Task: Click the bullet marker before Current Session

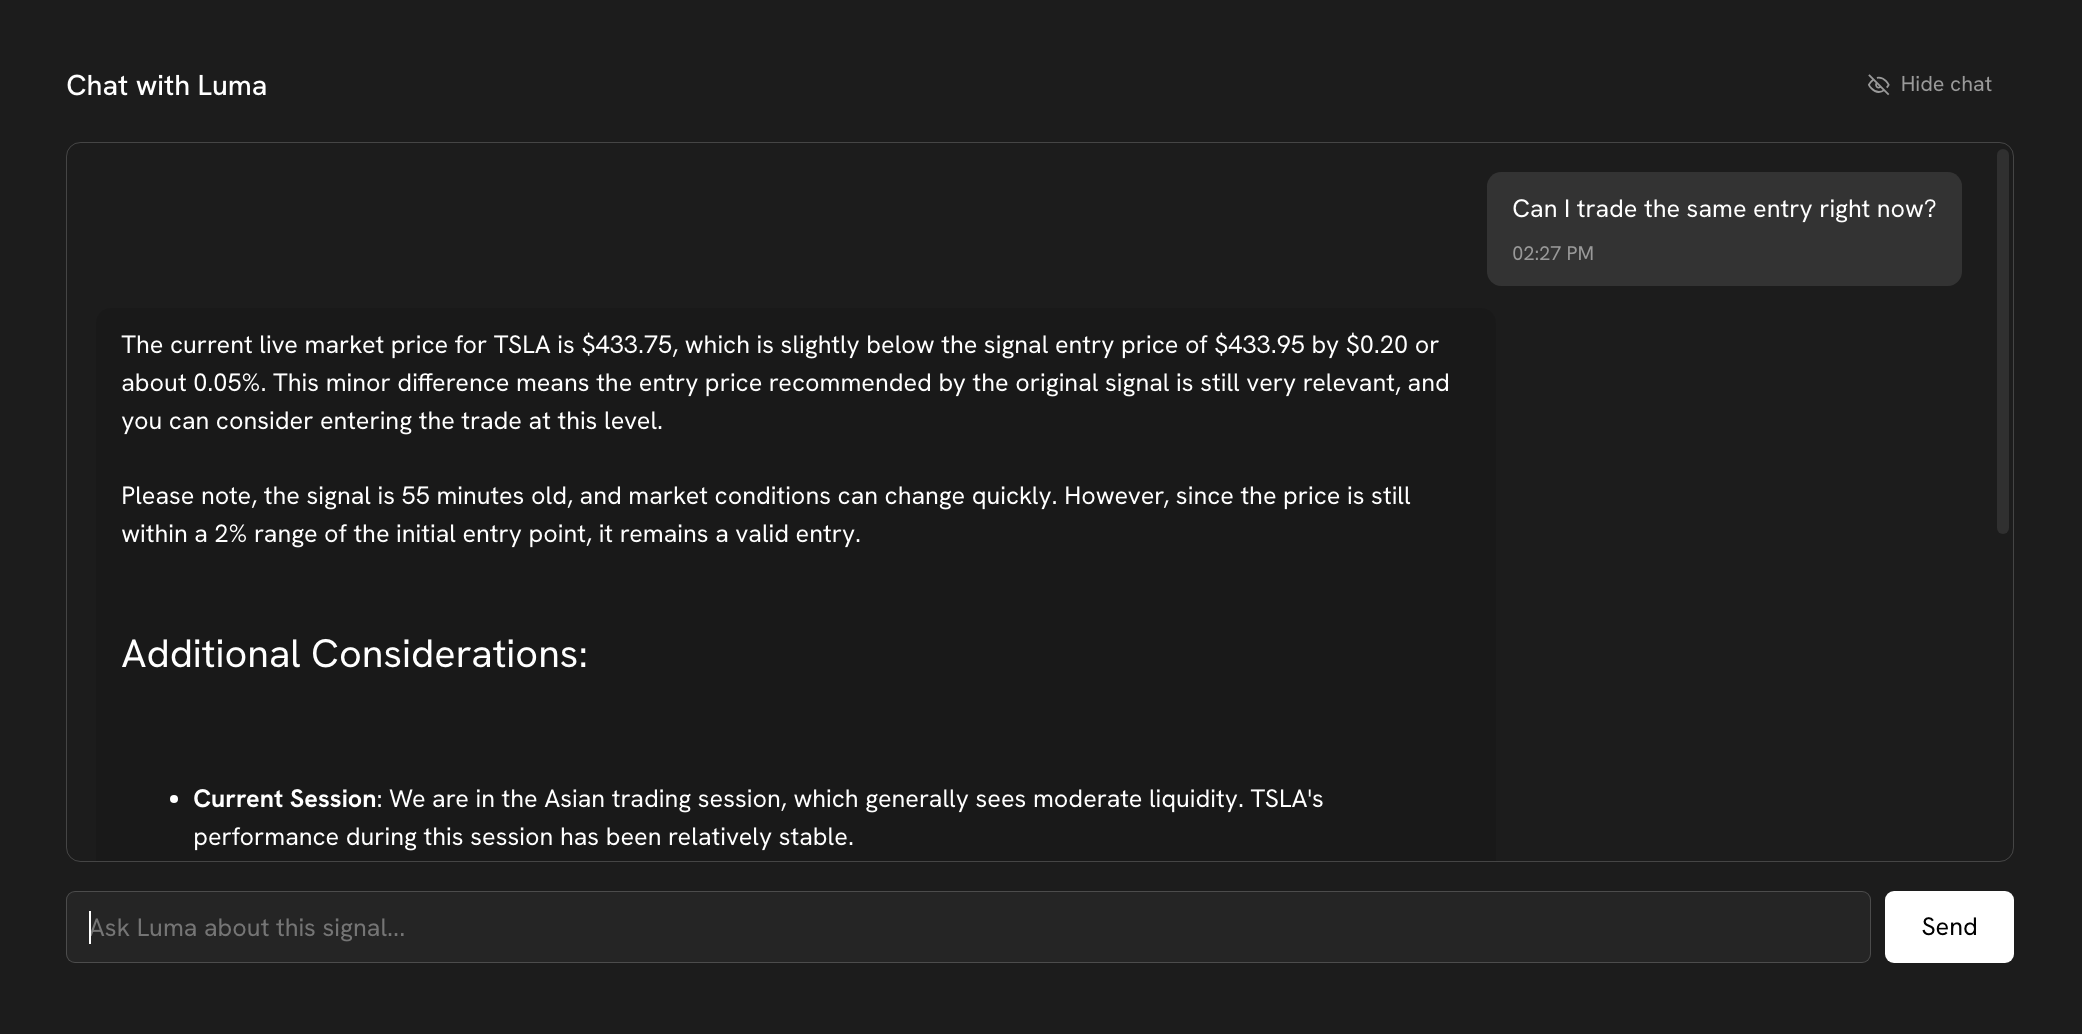Action: pos(174,800)
